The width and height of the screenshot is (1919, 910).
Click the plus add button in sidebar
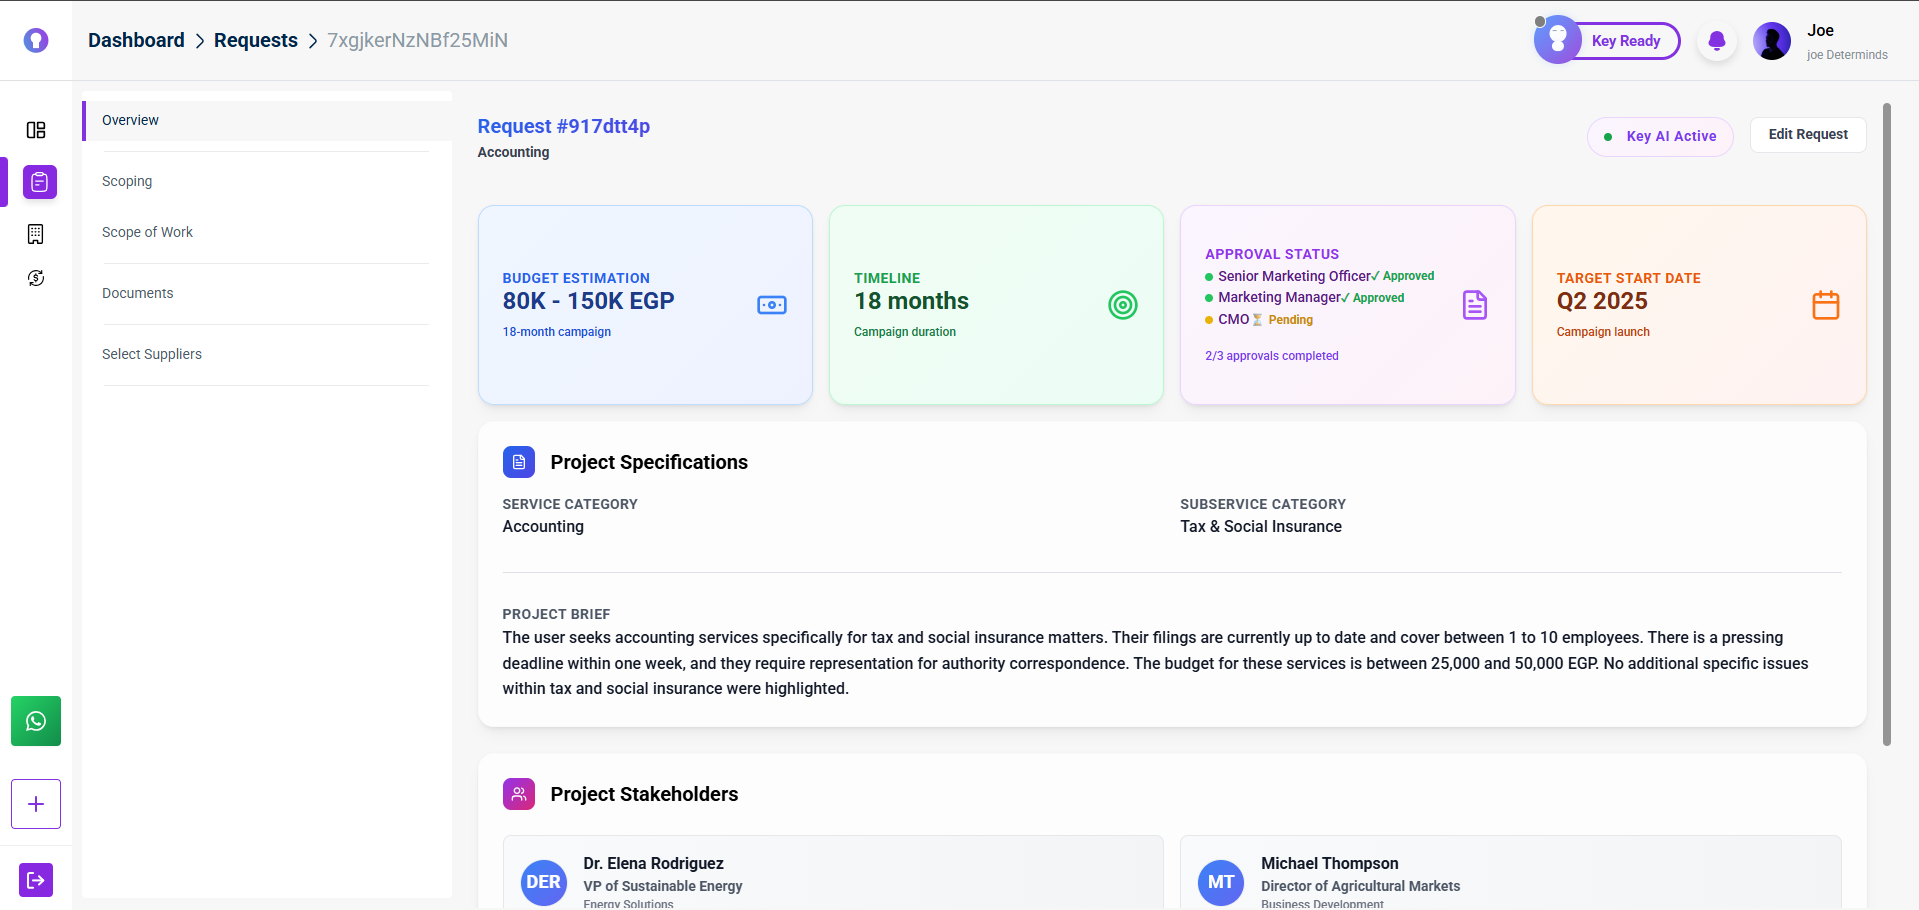(x=36, y=804)
